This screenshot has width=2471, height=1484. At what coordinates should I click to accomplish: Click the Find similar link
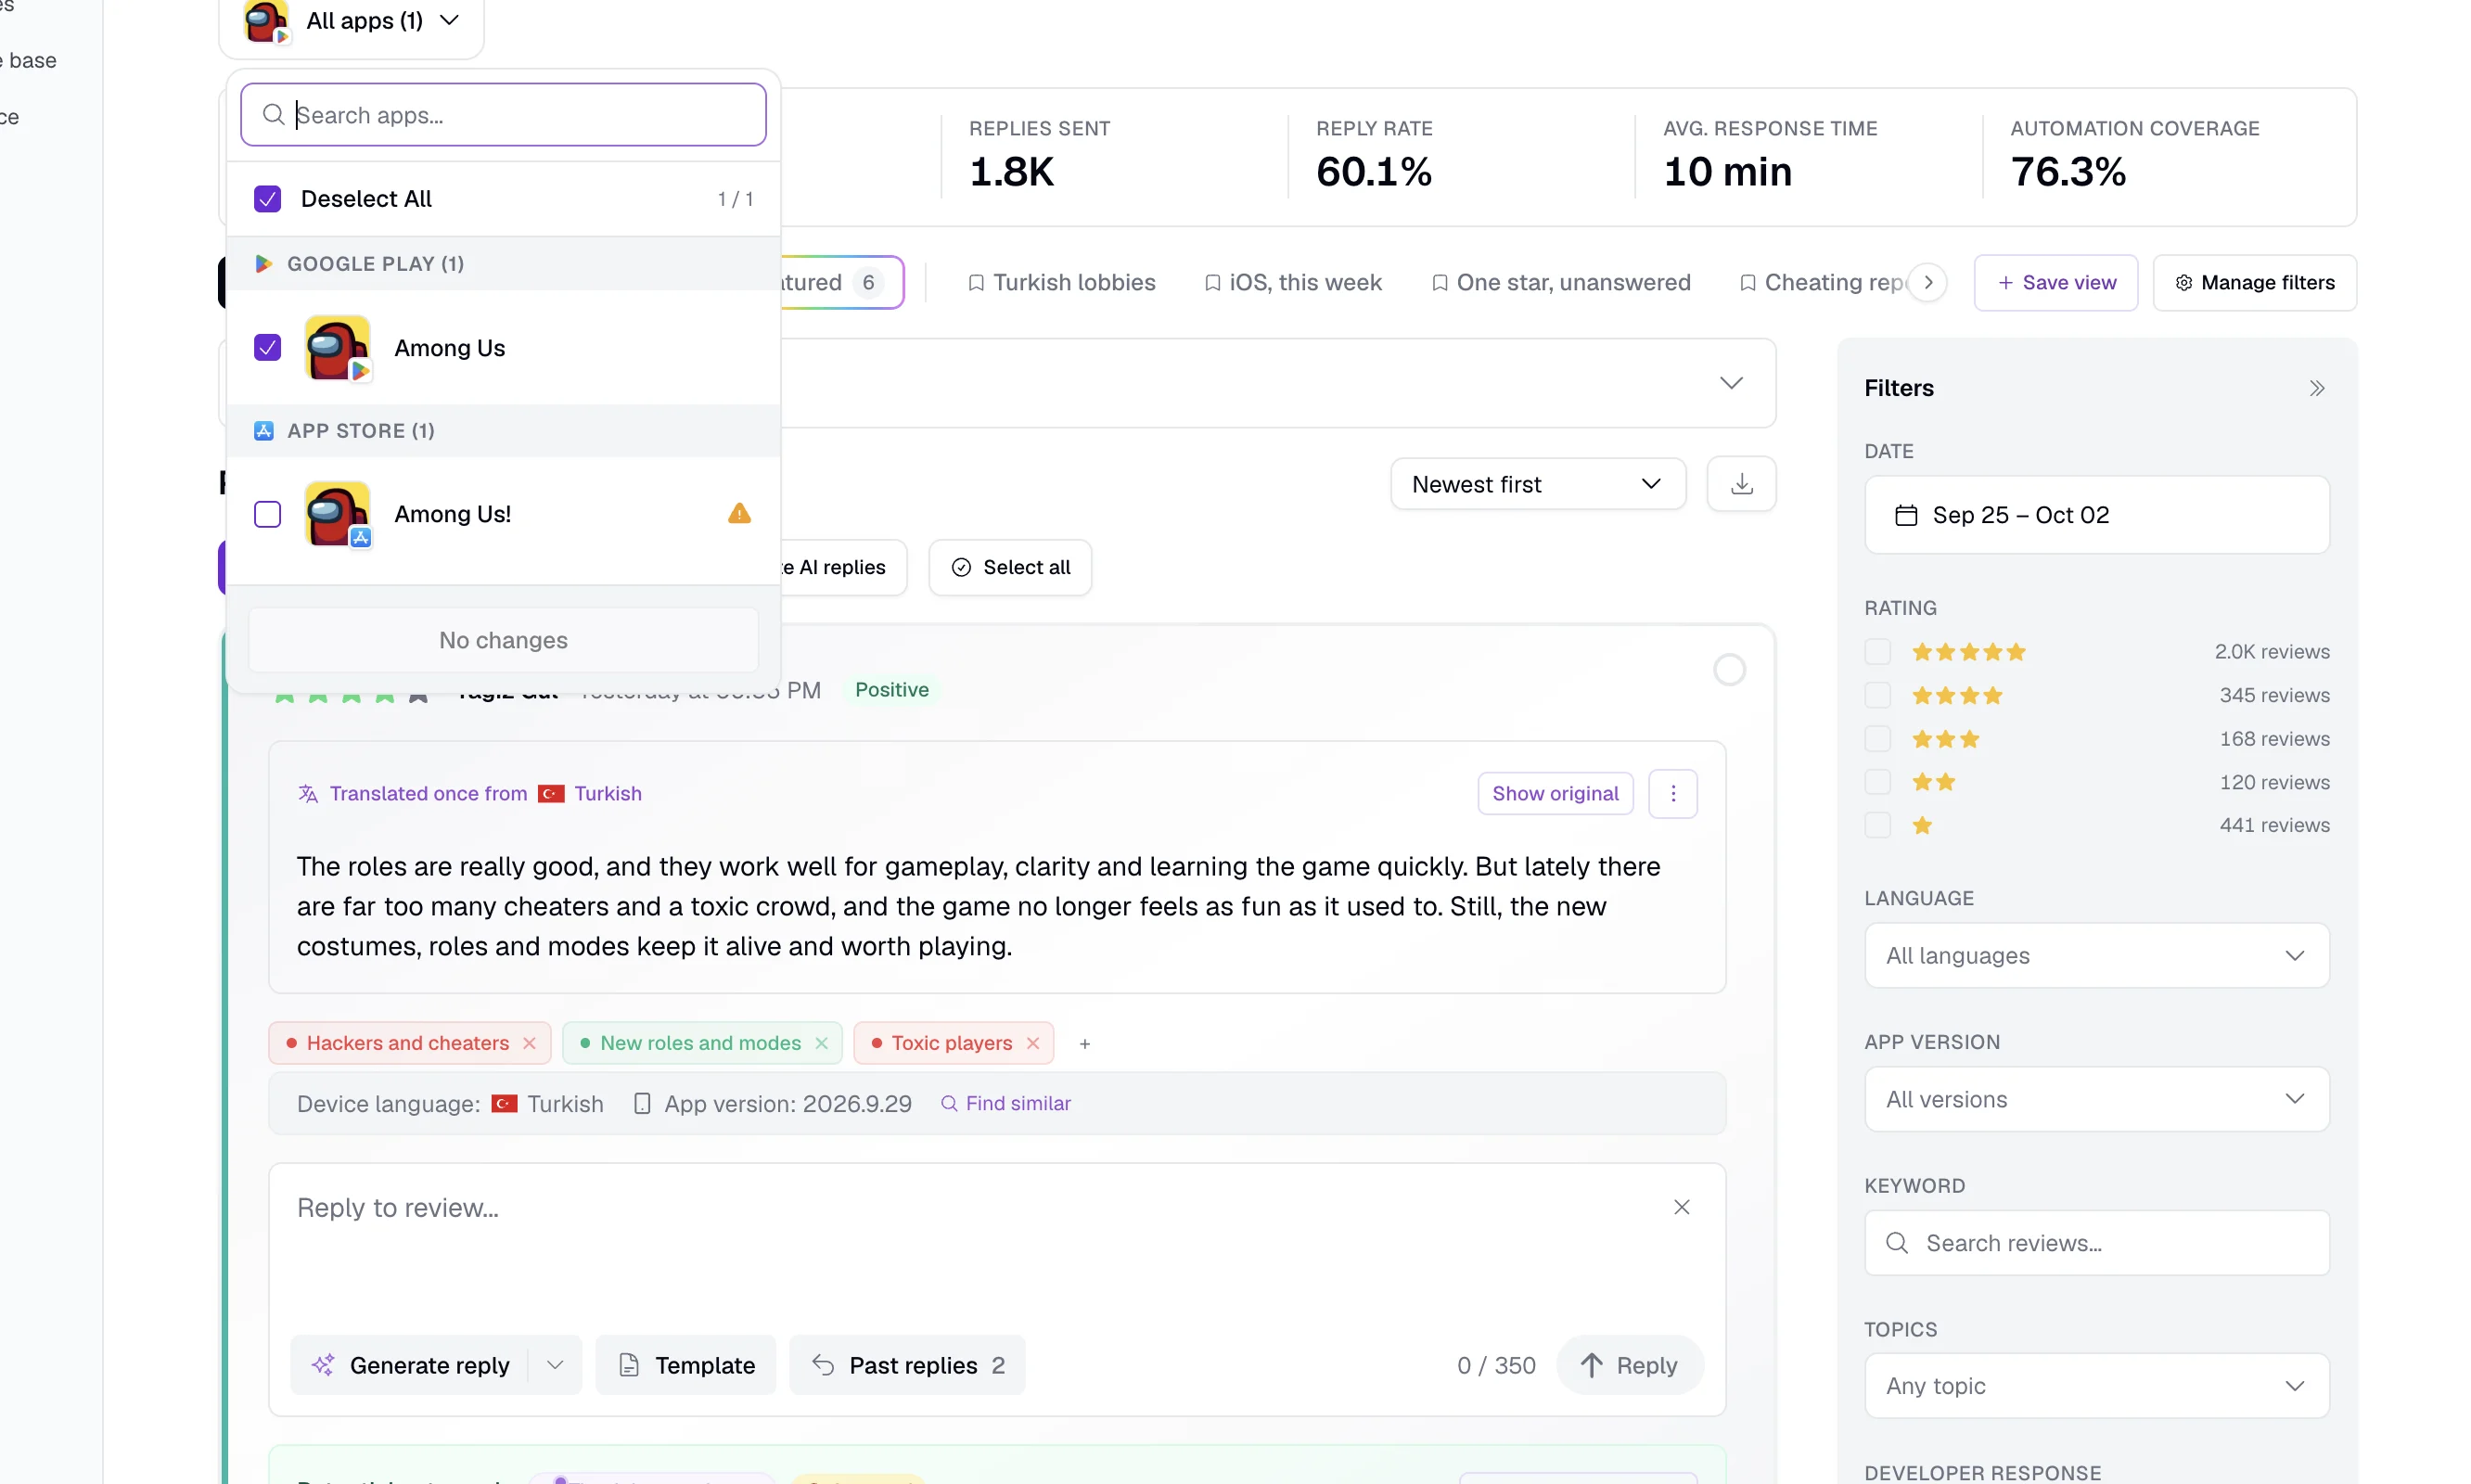[x=1005, y=1104]
